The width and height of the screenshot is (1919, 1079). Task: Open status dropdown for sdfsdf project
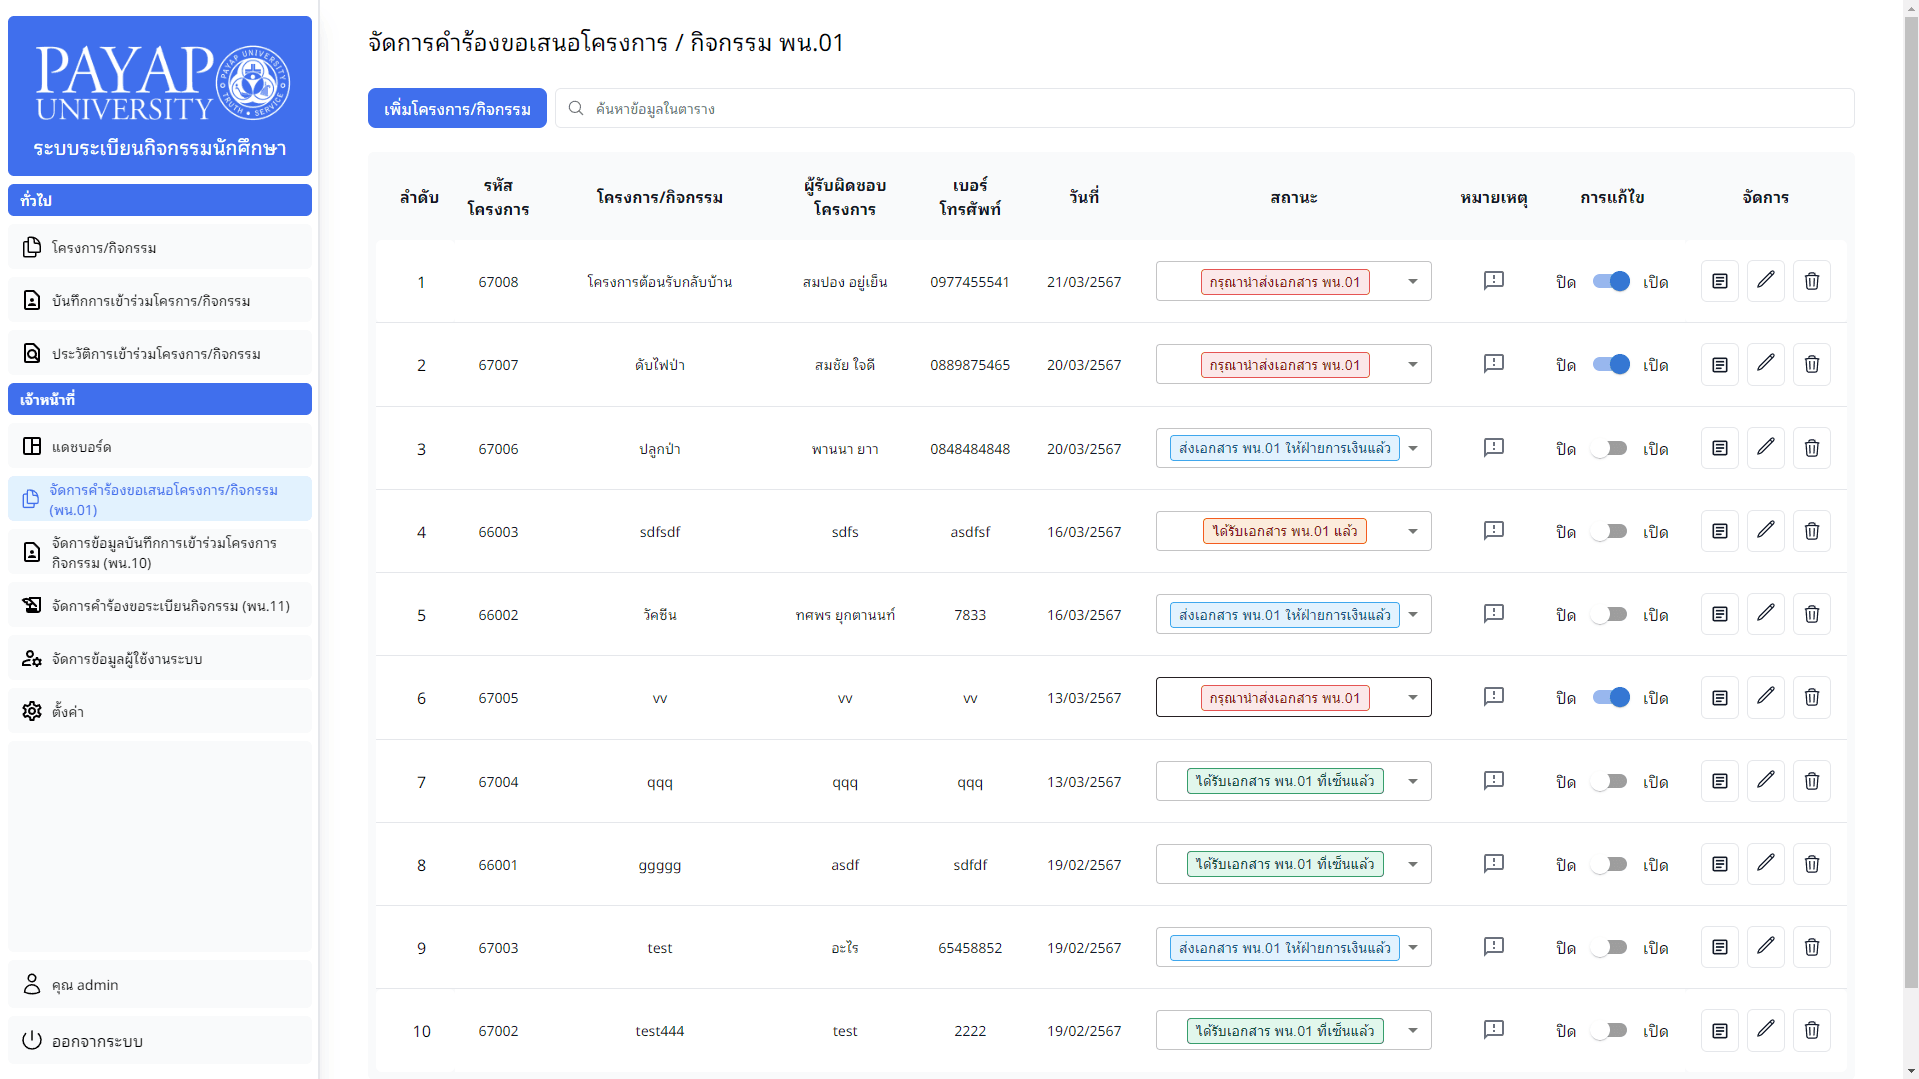1293,531
